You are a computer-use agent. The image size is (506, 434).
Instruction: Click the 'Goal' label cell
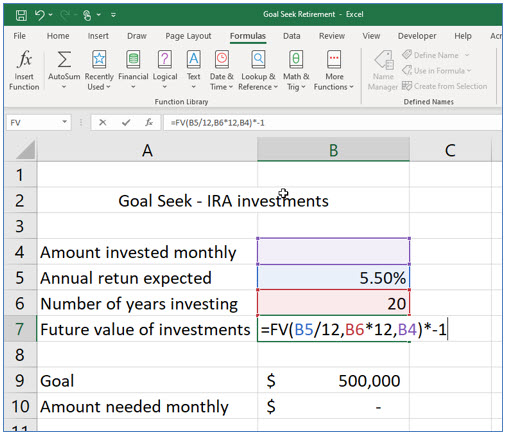[x=147, y=381]
